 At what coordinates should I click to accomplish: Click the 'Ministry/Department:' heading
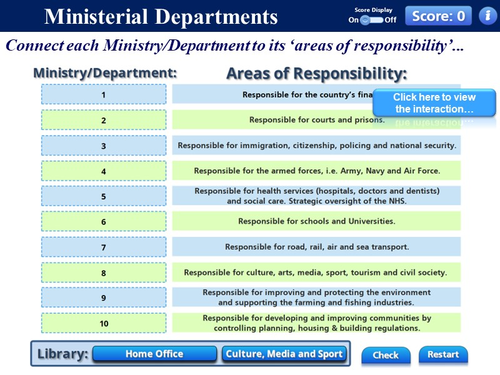(x=105, y=73)
